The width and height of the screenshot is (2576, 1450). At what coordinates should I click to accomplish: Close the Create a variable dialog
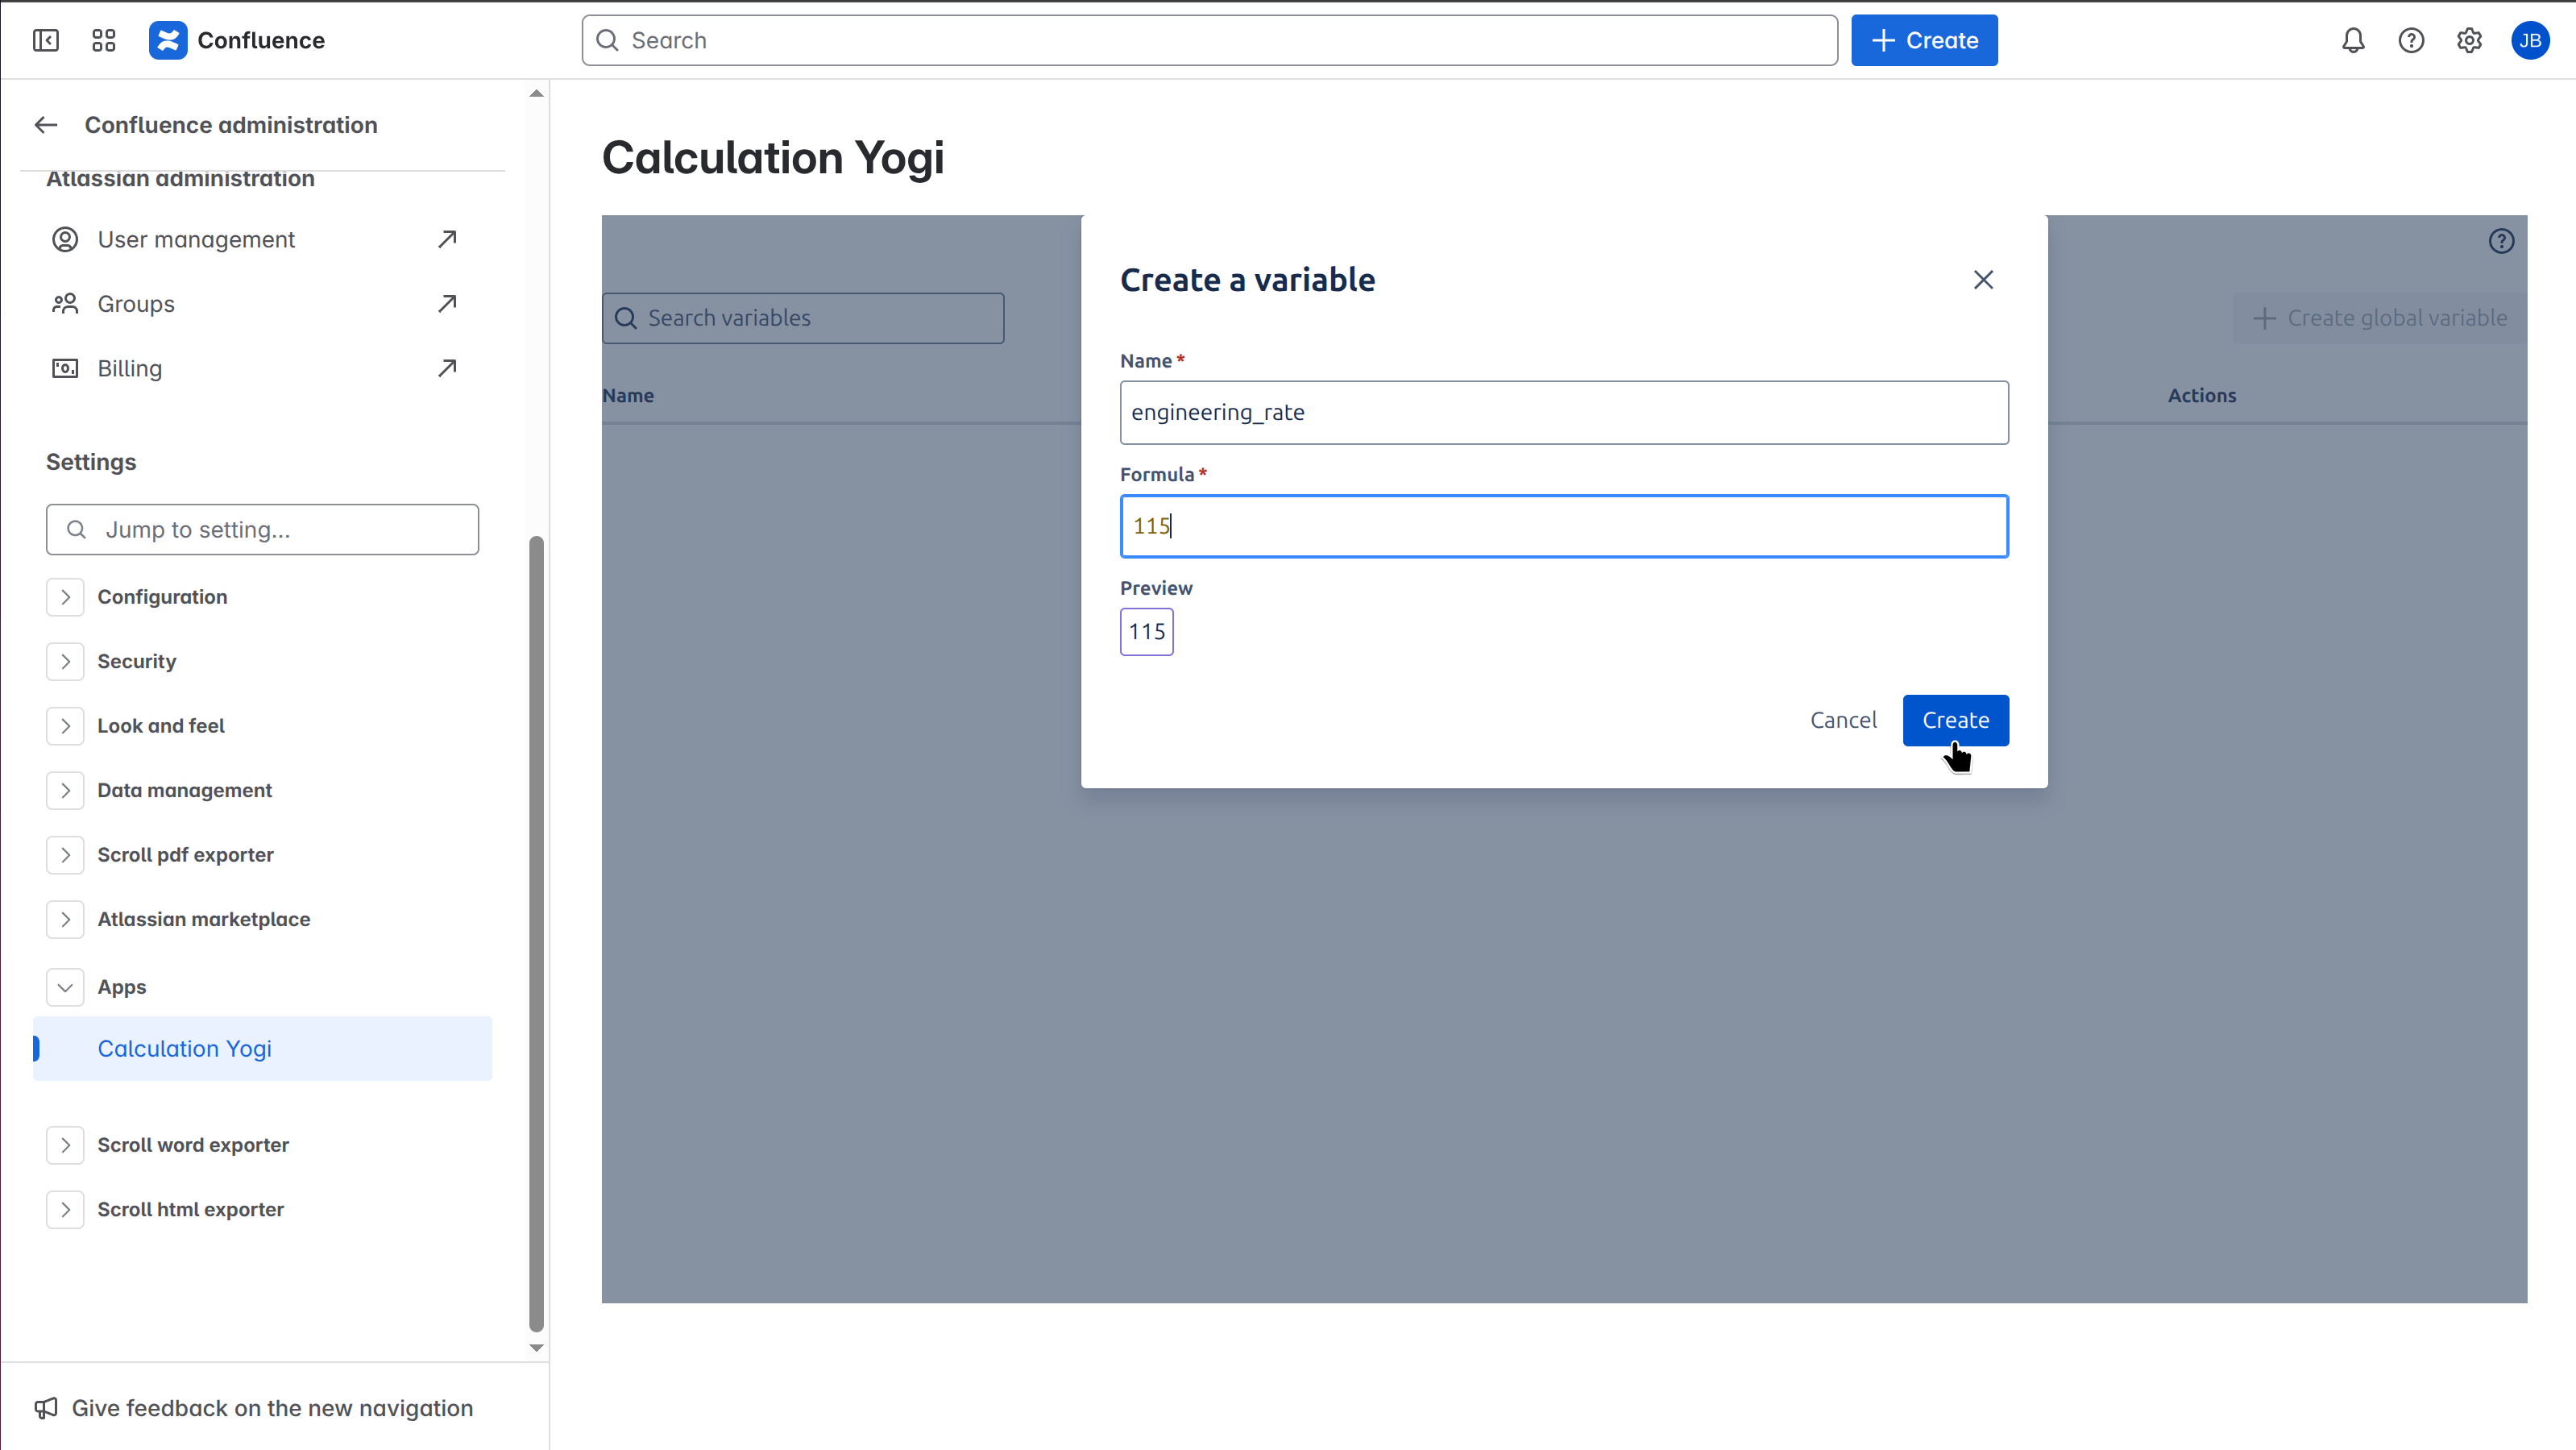pos(1984,280)
